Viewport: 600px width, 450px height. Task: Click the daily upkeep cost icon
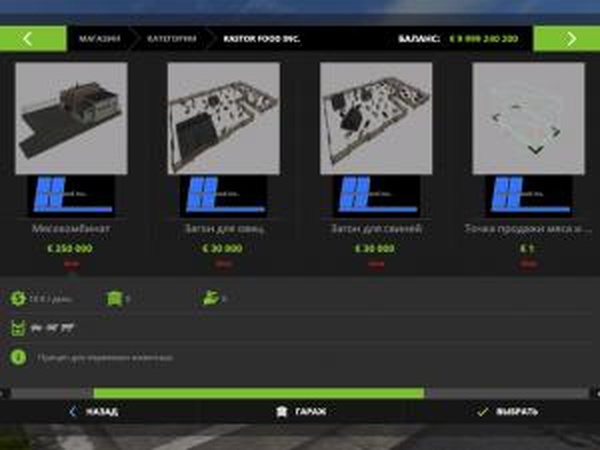(x=18, y=298)
